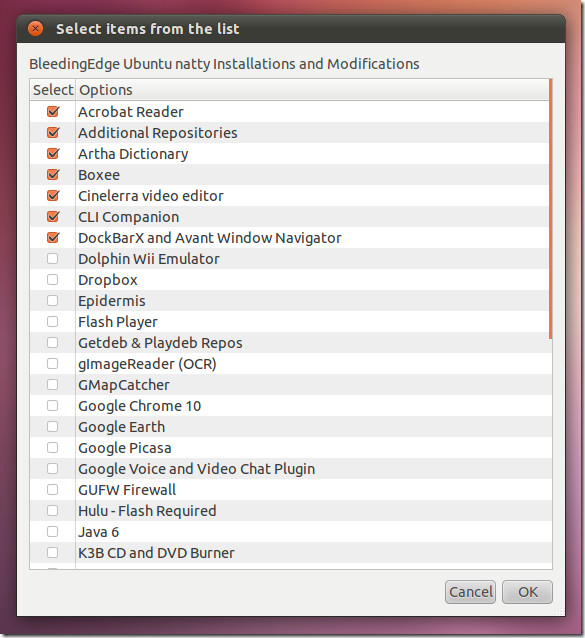This screenshot has width=585, height=638.
Task: Enable the Epidermis checkbox
Action: coord(52,301)
